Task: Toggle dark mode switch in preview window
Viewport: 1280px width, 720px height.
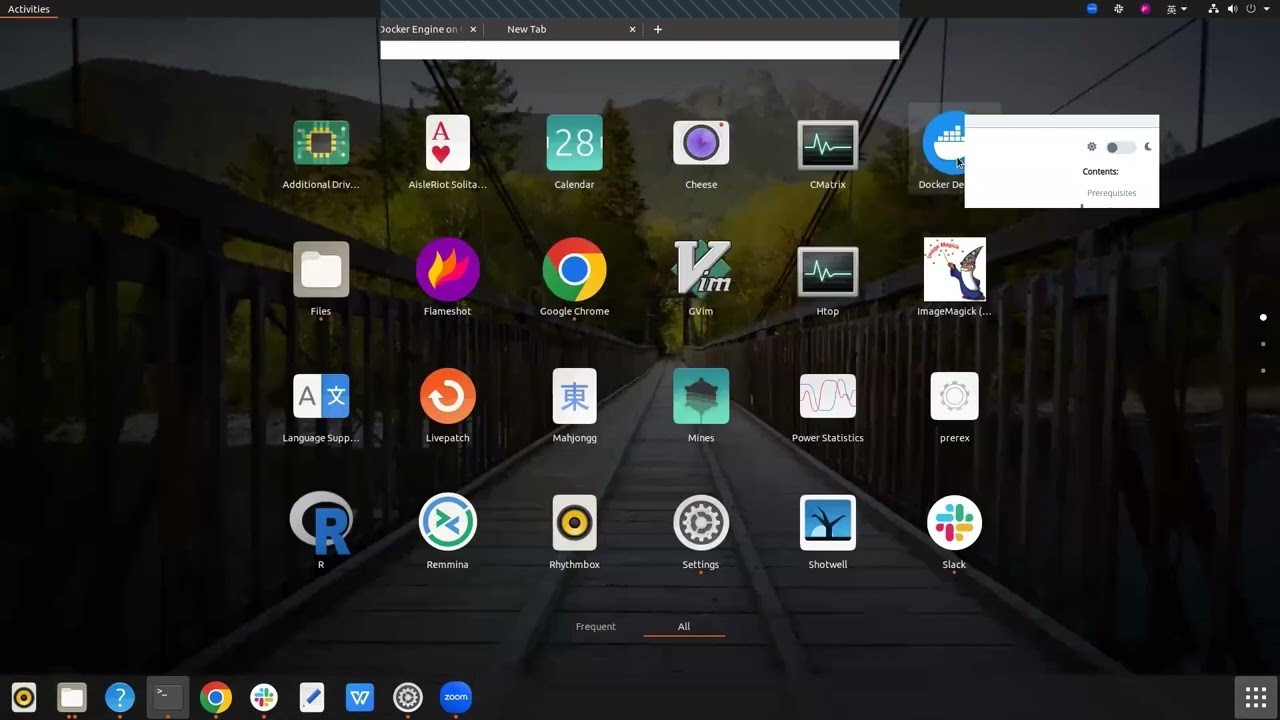Action: (x=1121, y=147)
